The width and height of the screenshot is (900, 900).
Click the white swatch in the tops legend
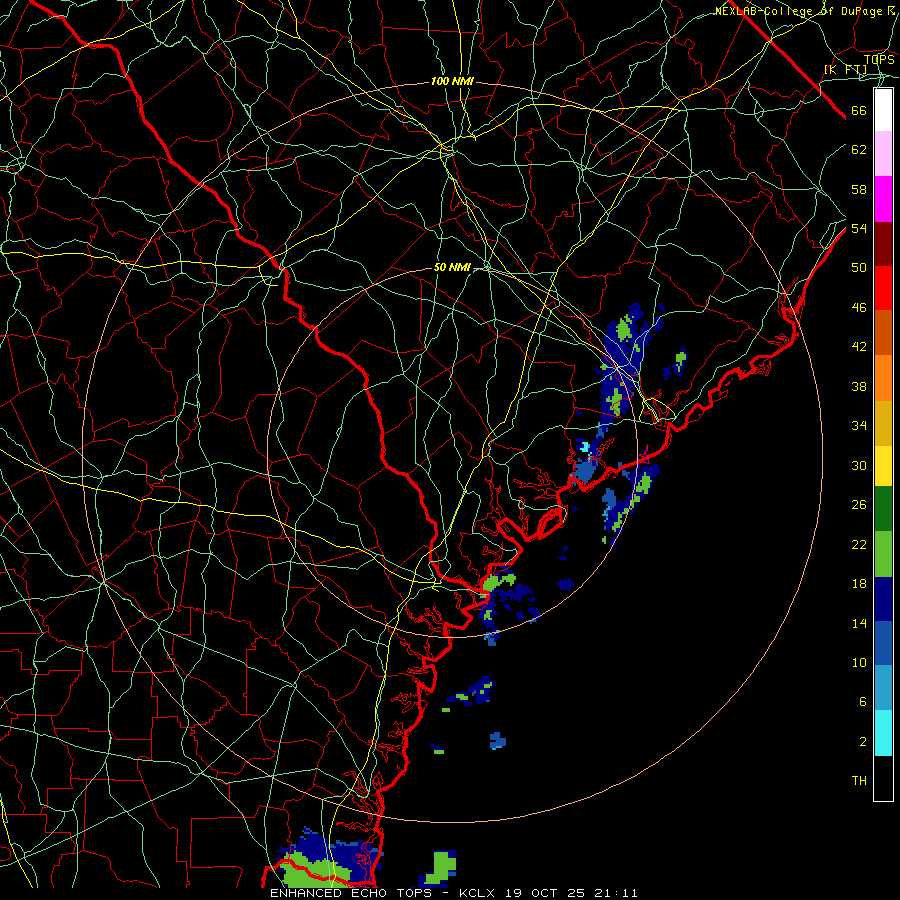tap(883, 110)
